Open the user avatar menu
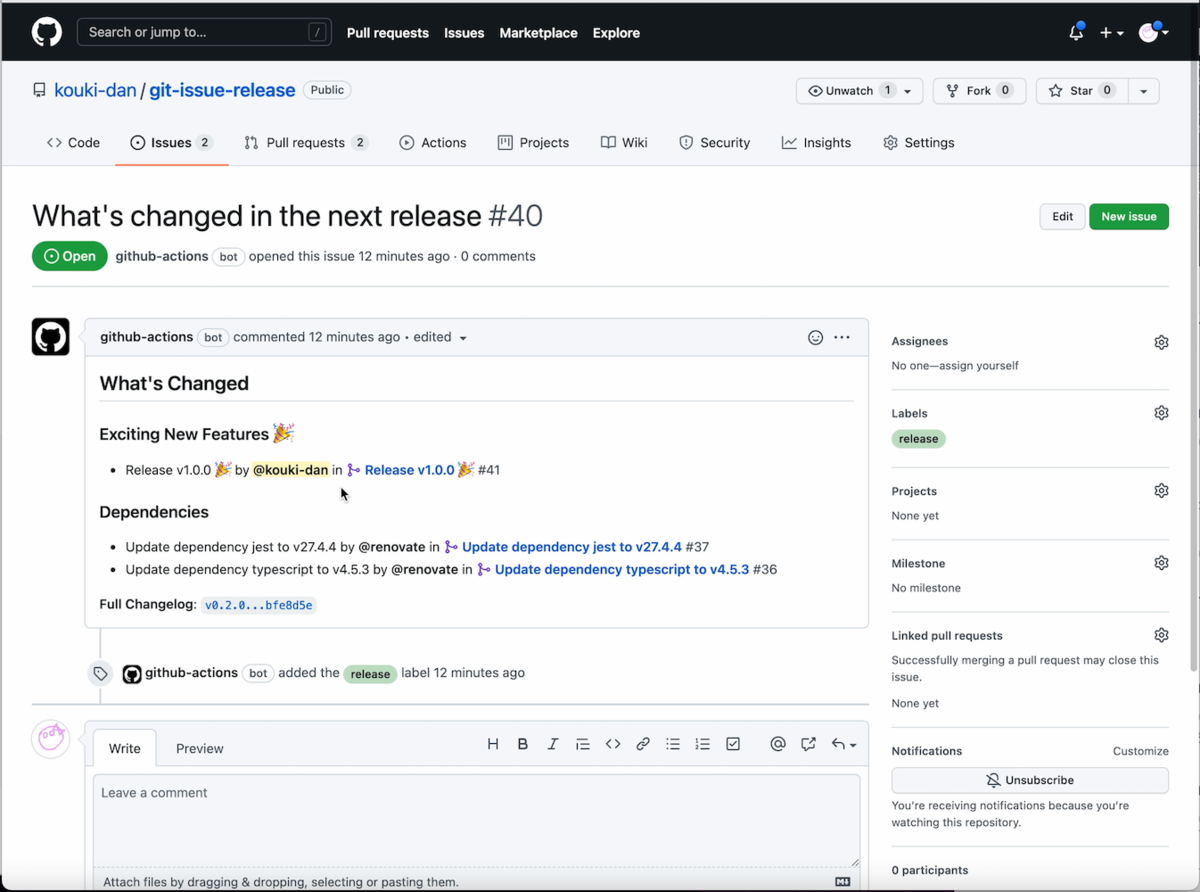This screenshot has width=1200, height=892. tap(1153, 33)
